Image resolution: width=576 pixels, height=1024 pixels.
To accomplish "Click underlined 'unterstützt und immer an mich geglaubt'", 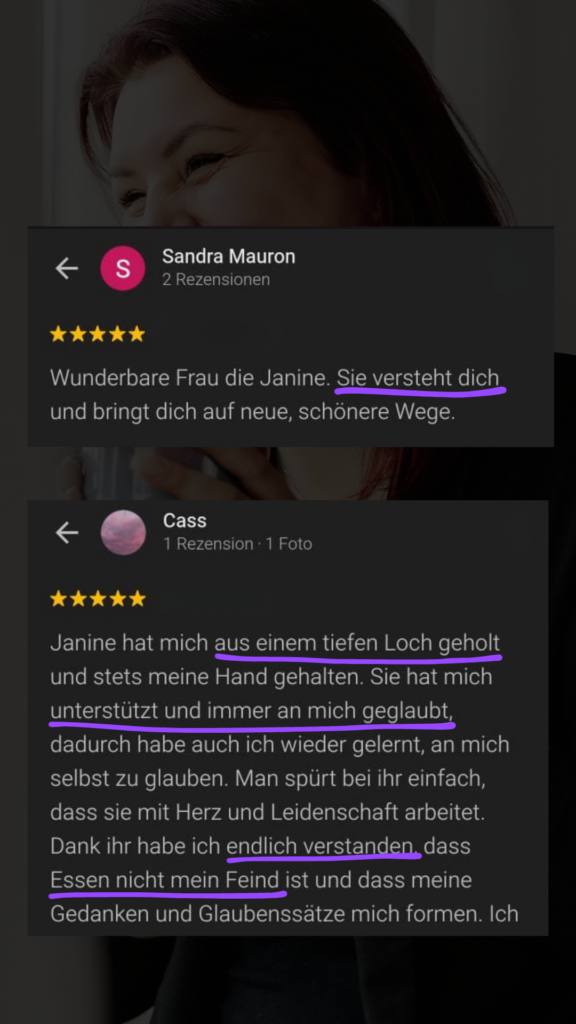I will (x=251, y=711).
